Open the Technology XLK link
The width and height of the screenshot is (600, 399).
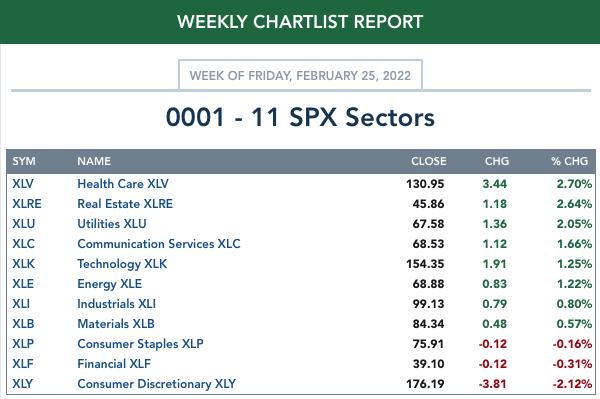click(x=122, y=264)
